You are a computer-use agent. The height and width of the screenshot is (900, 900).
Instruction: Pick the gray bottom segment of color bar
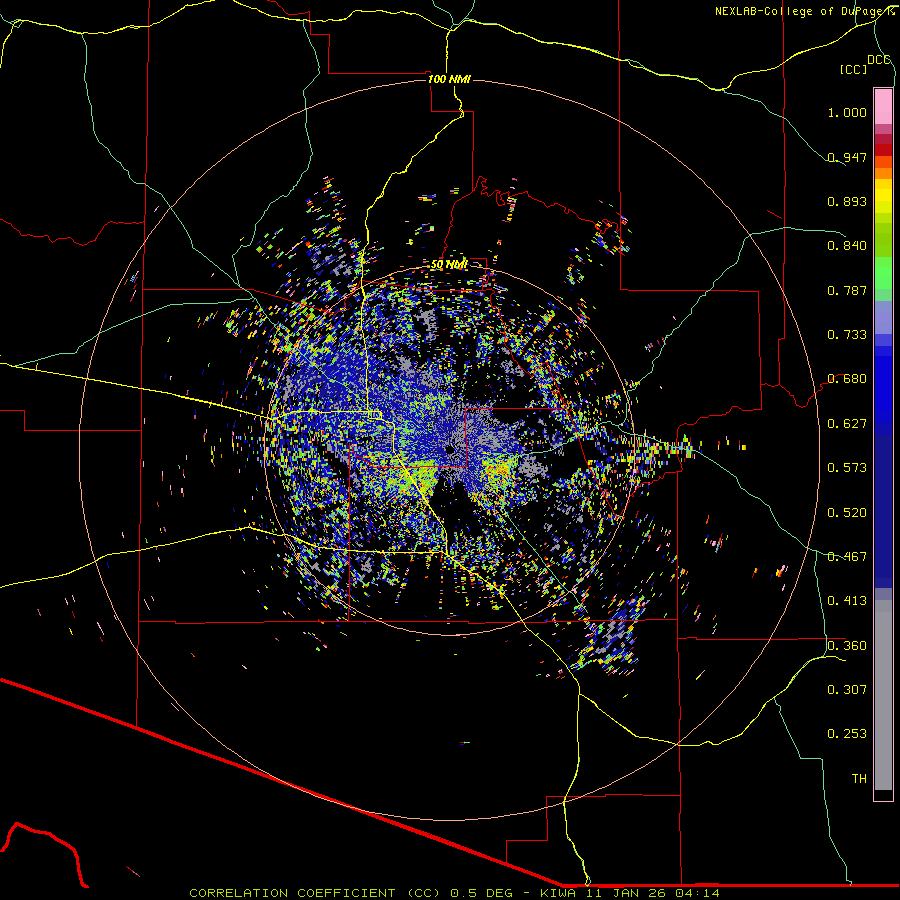tap(883, 695)
